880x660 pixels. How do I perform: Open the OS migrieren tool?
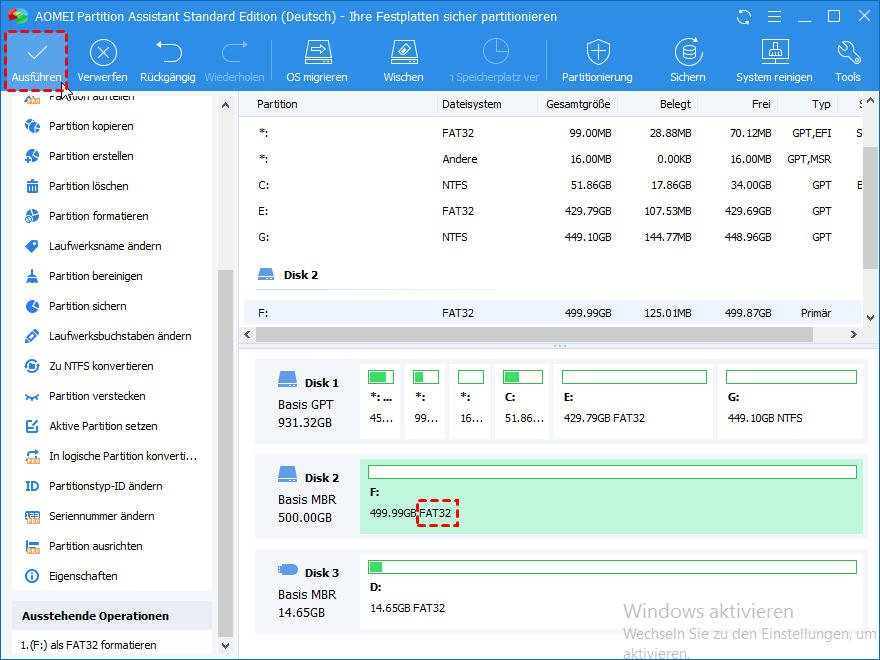point(317,53)
